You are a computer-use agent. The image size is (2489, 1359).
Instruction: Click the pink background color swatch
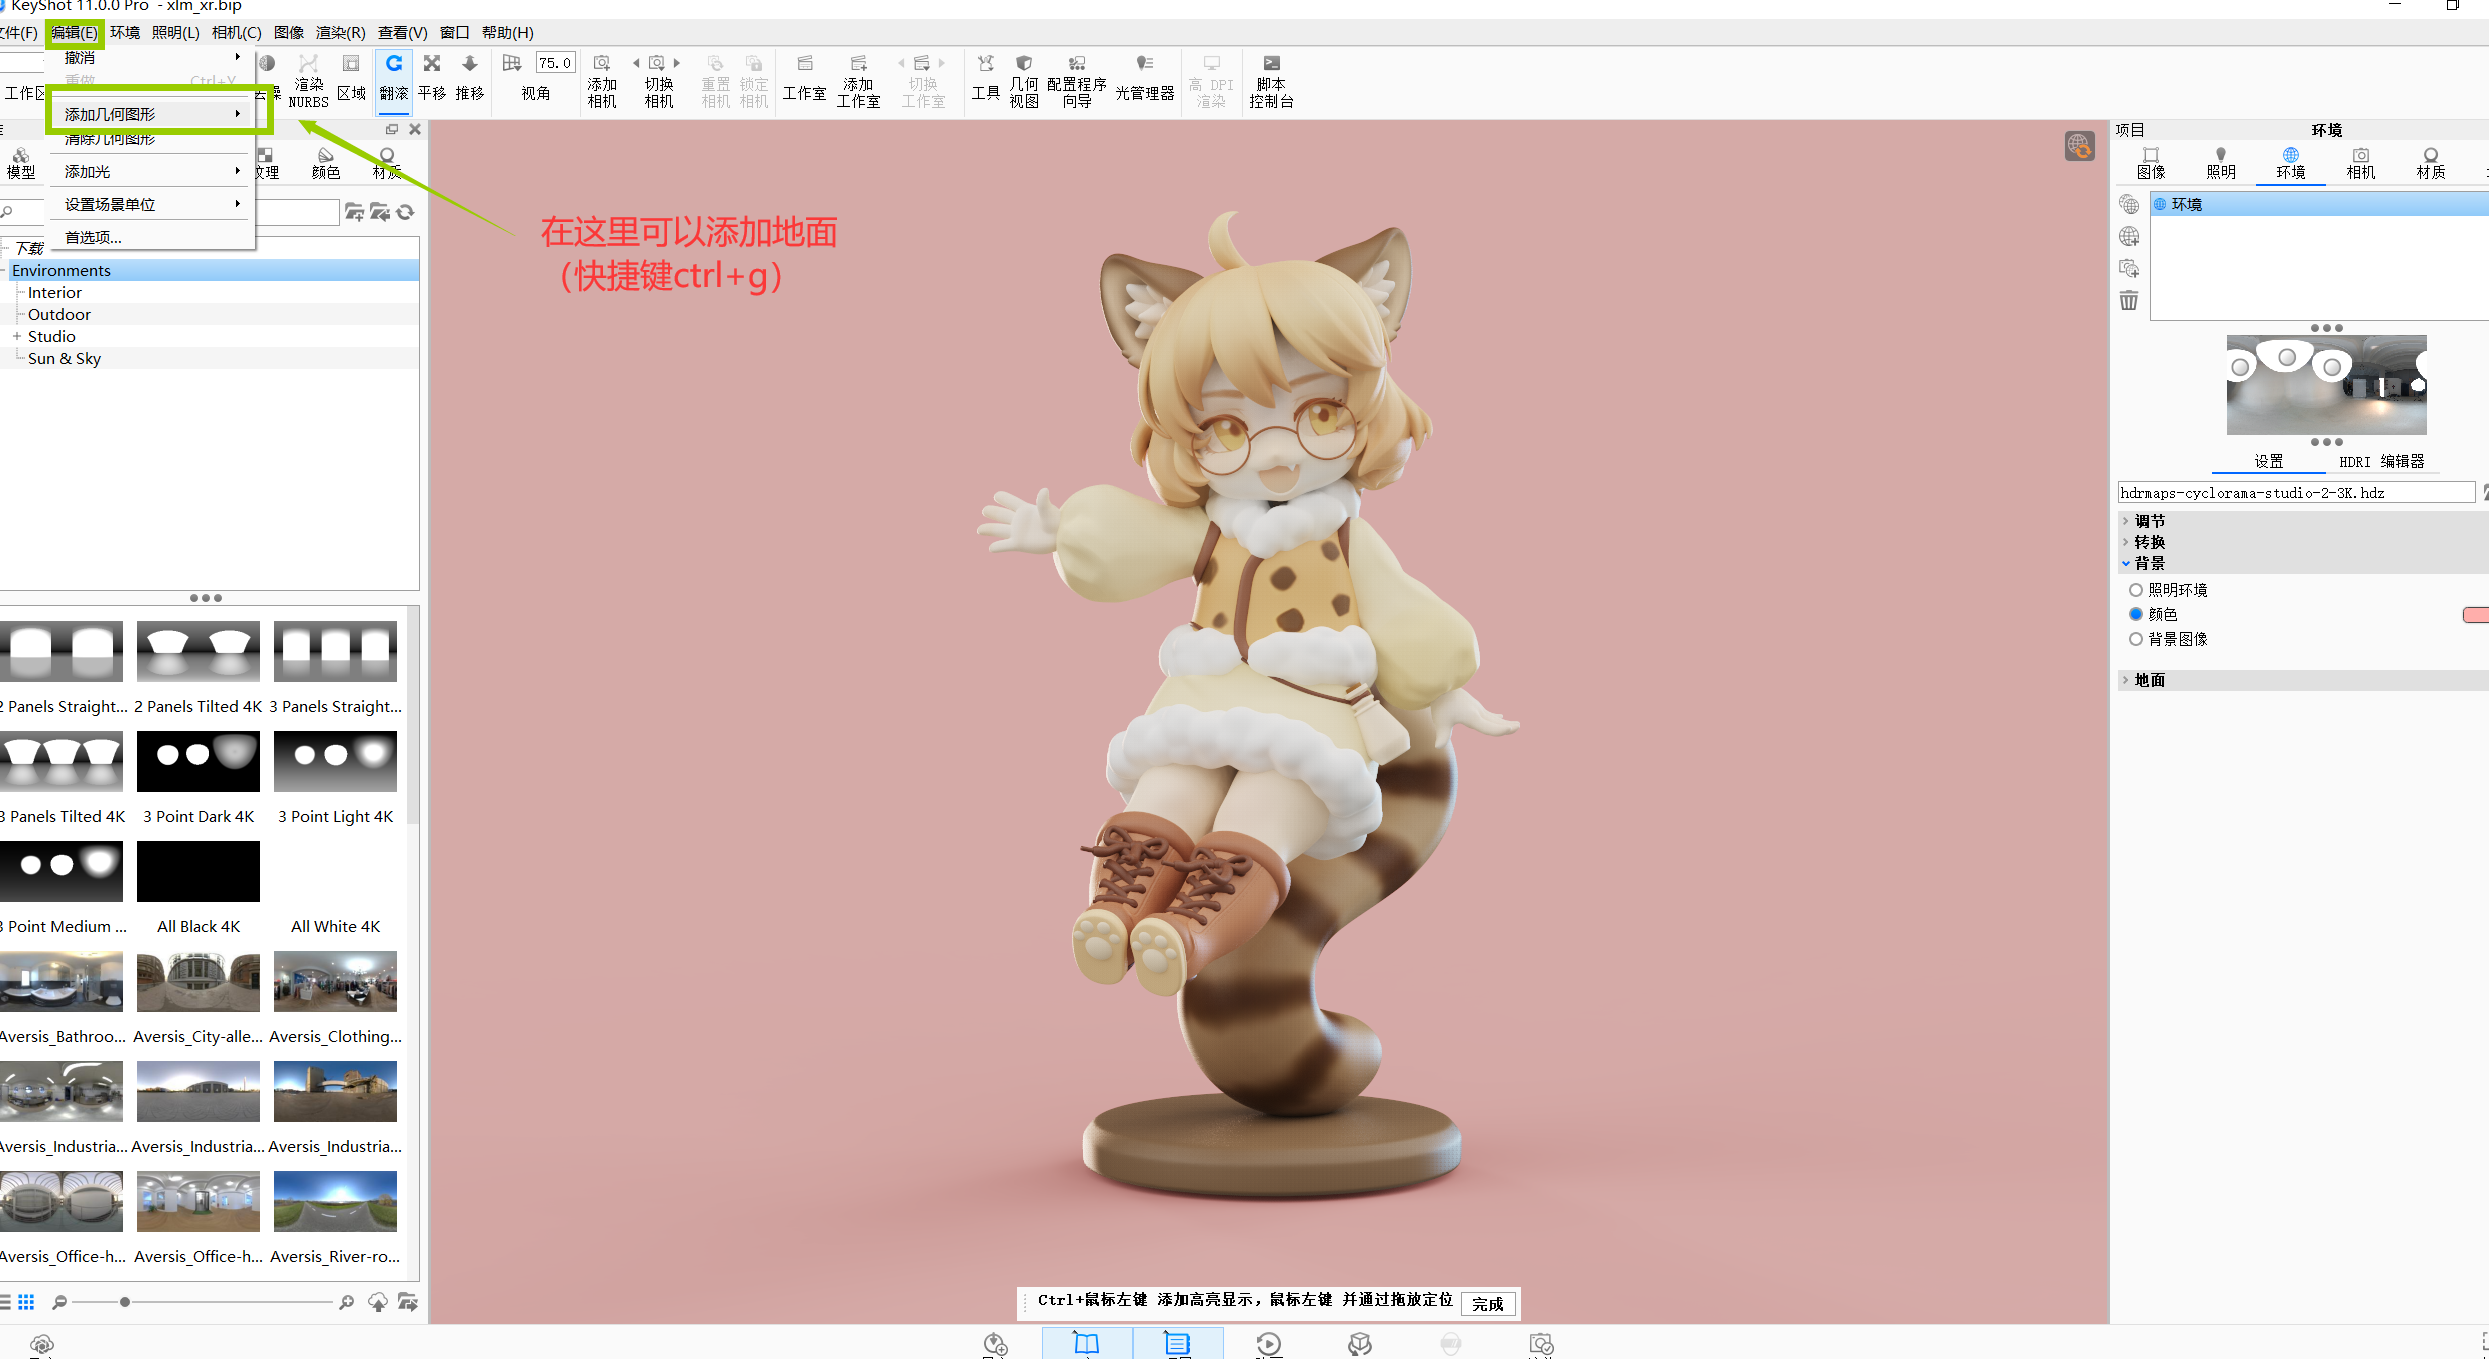(x=2475, y=614)
